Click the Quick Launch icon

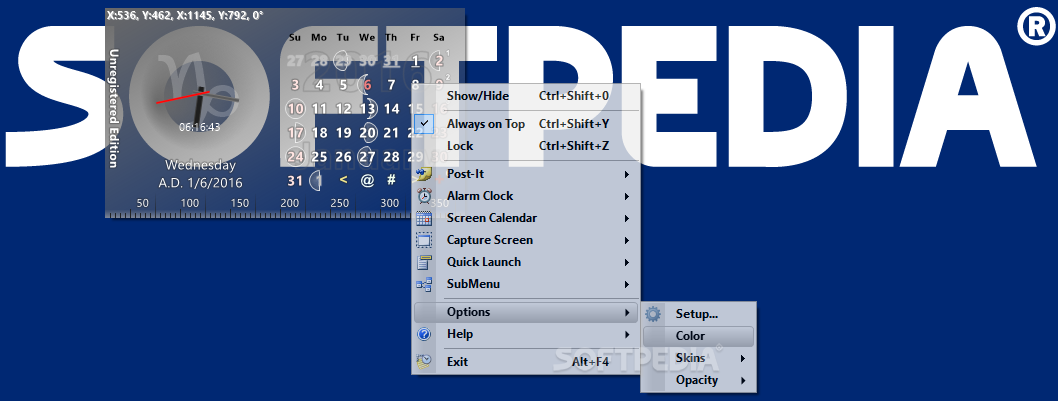[424, 263]
